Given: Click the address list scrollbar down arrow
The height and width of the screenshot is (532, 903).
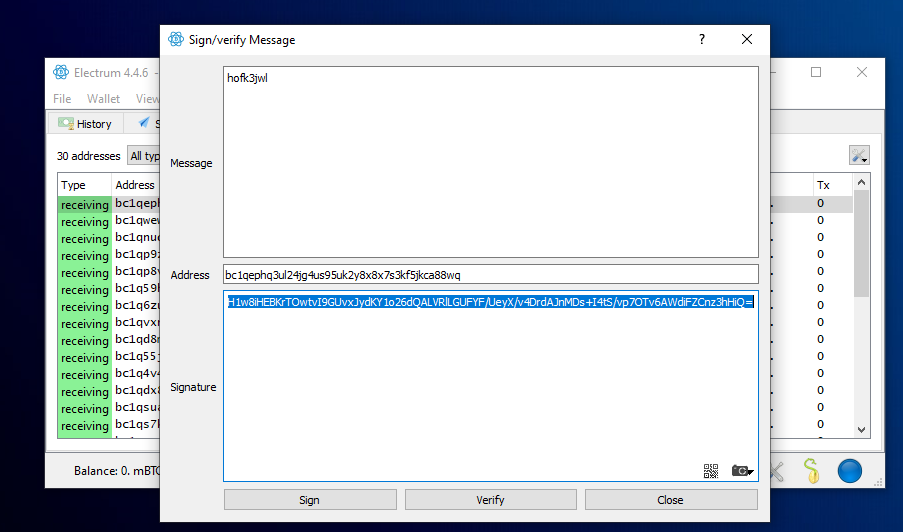Looking at the screenshot, I should [862, 429].
